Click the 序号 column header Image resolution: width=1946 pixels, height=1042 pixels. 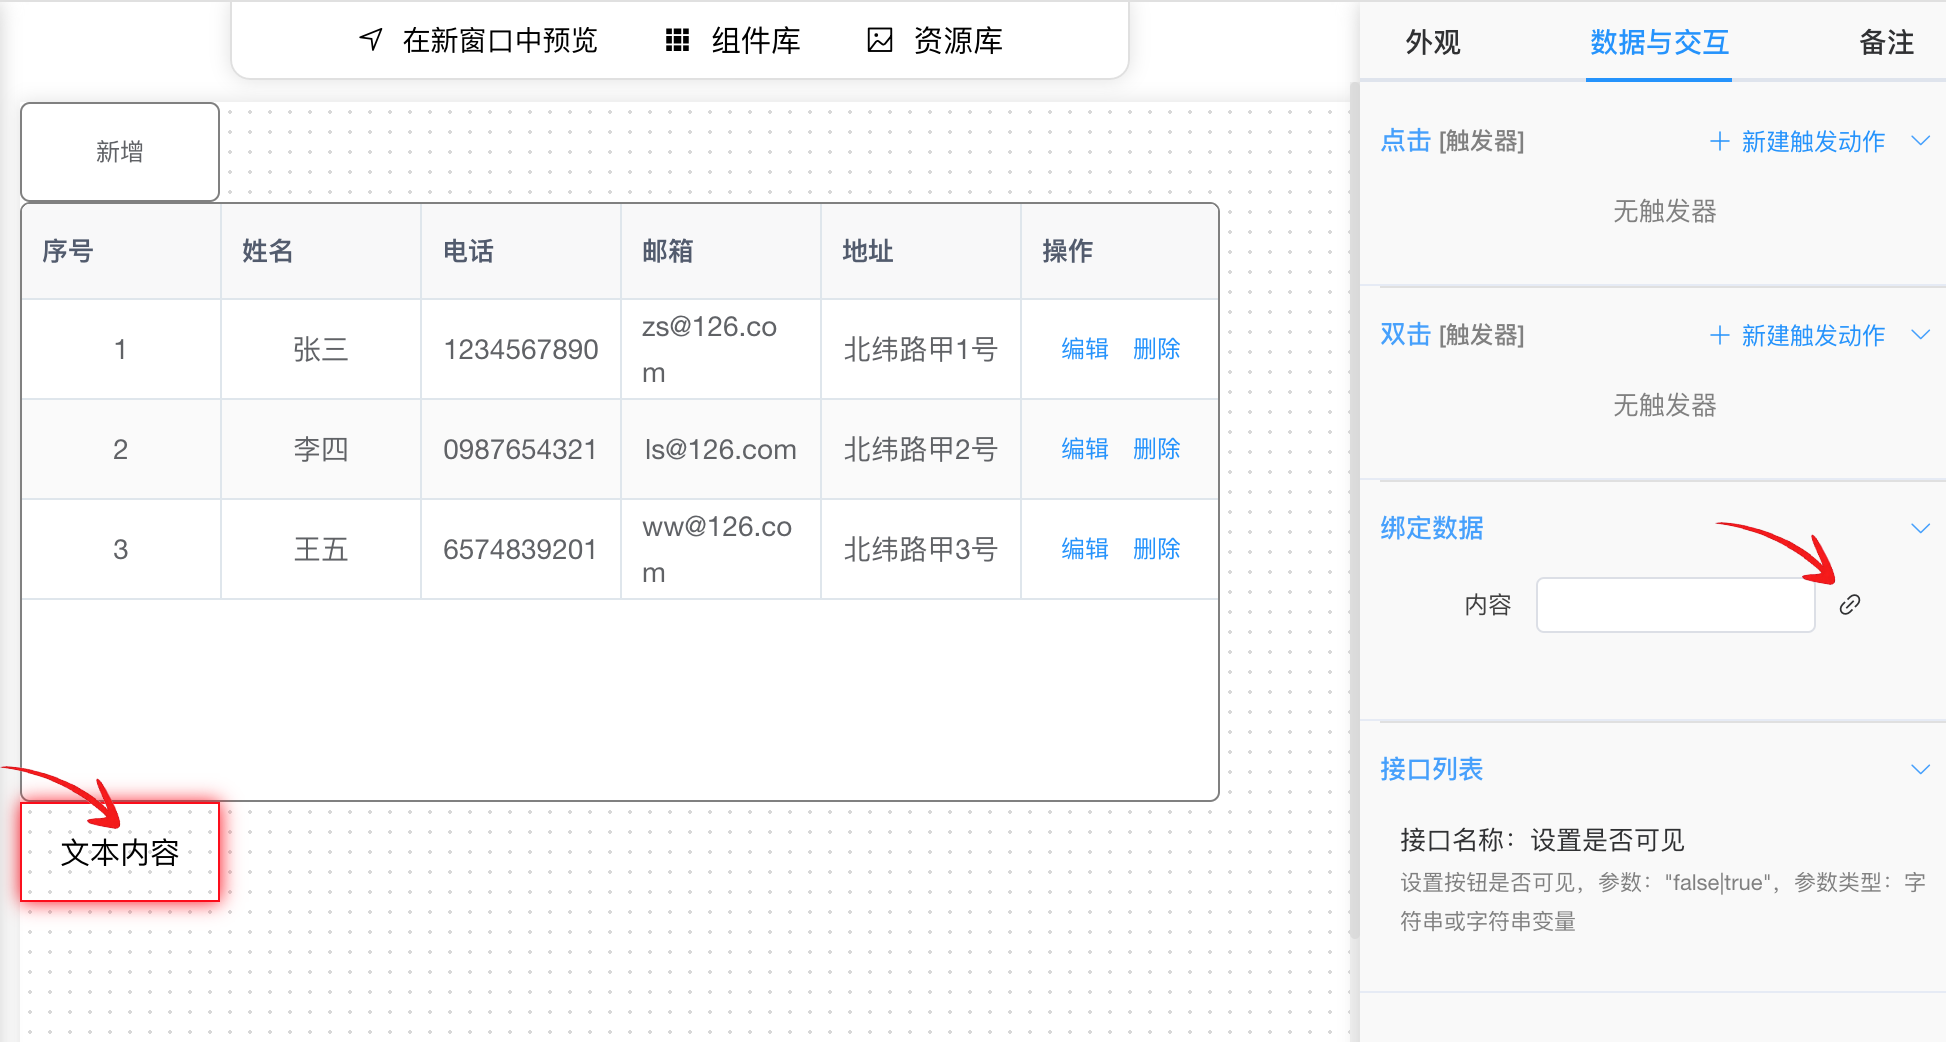pos(121,251)
